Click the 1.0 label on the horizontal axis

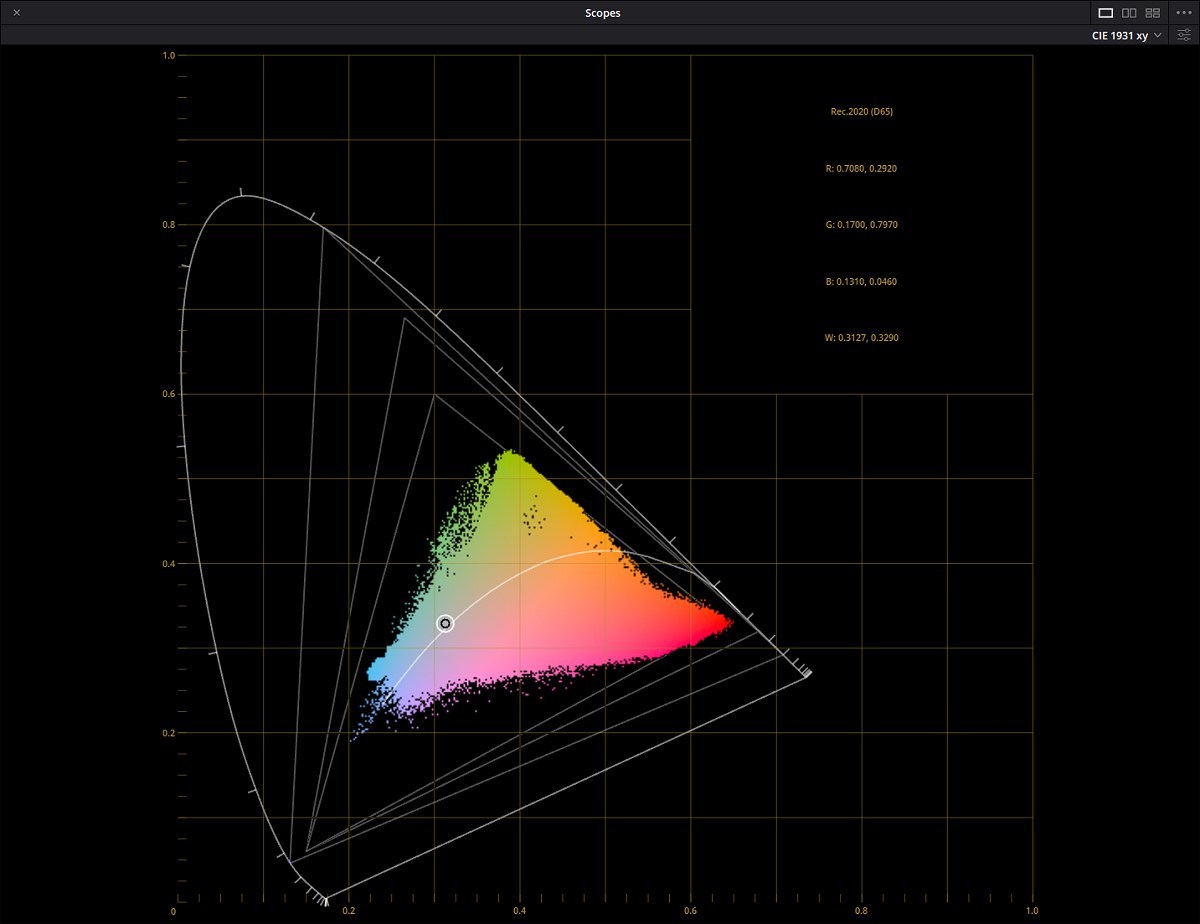[x=1032, y=912]
